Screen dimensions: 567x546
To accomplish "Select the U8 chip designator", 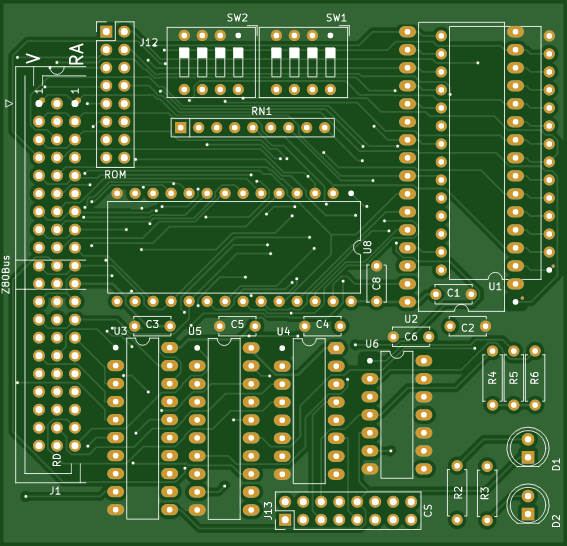I will pyautogui.click(x=367, y=247).
